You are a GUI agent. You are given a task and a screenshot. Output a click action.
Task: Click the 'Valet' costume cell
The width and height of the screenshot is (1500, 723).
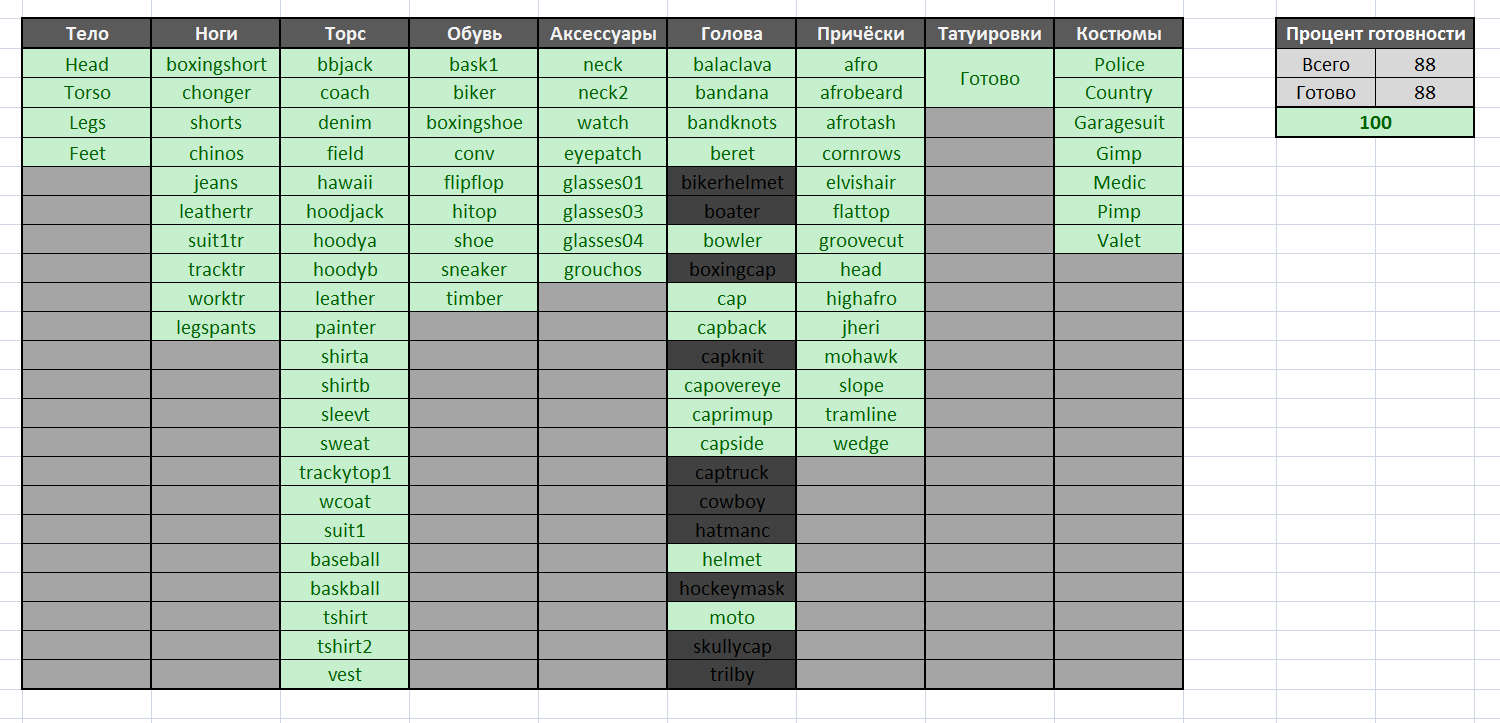coord(1119,240)
